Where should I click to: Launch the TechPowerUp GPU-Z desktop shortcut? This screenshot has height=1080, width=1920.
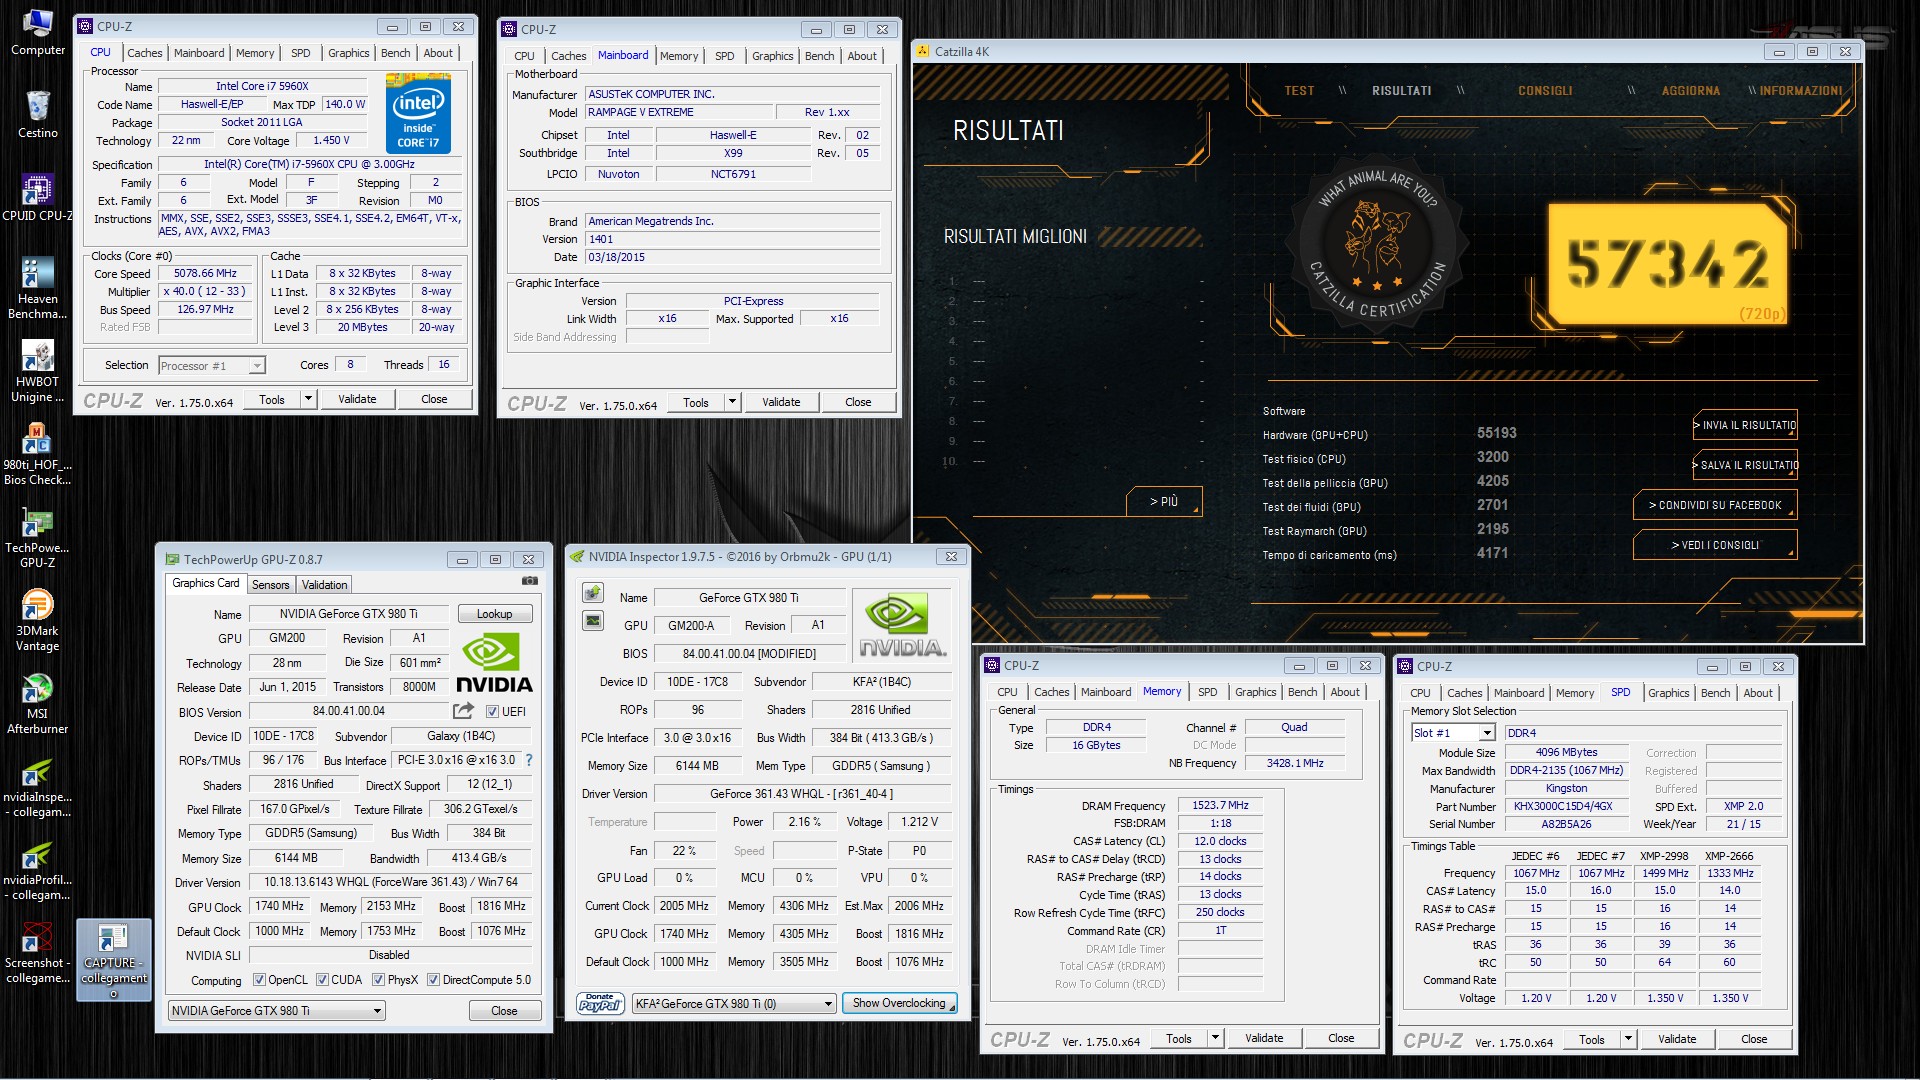[x=37, y=537]
